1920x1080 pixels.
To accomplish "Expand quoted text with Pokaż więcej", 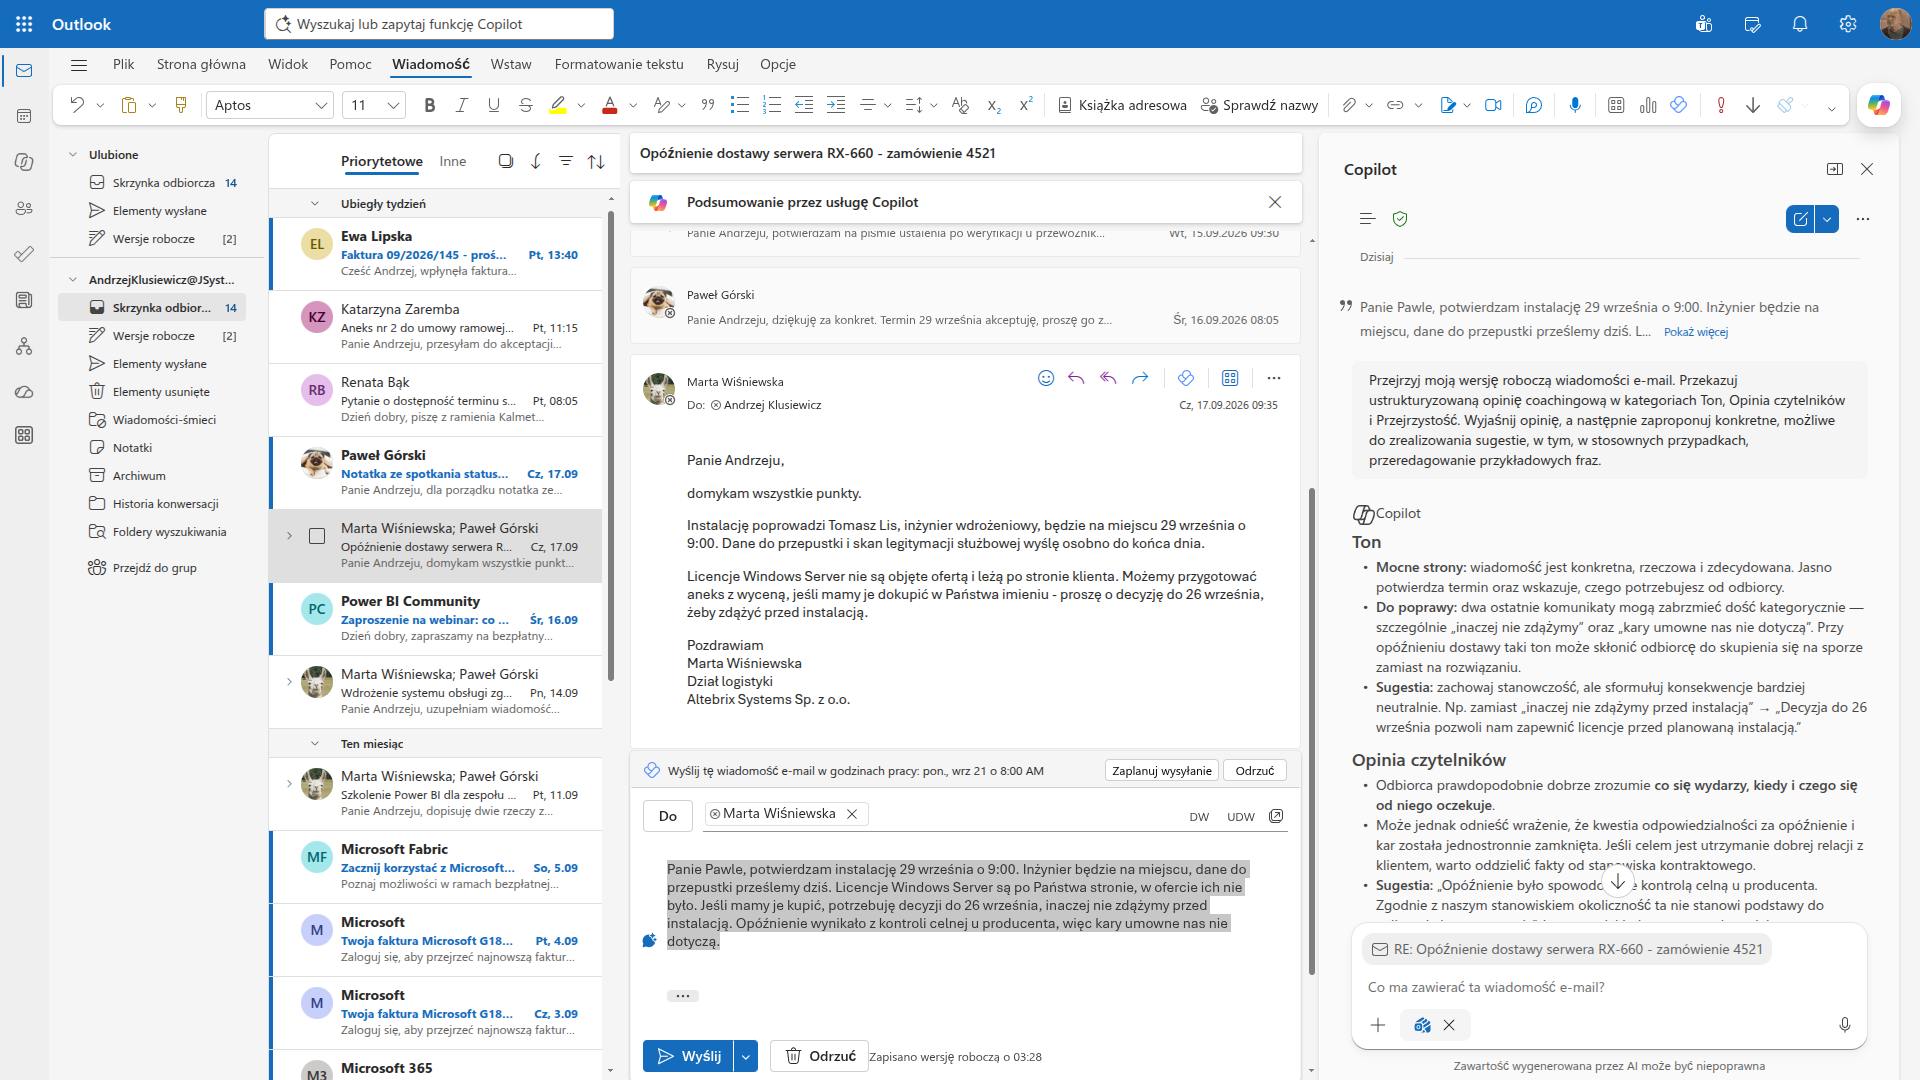I will tap(1696, 332).
